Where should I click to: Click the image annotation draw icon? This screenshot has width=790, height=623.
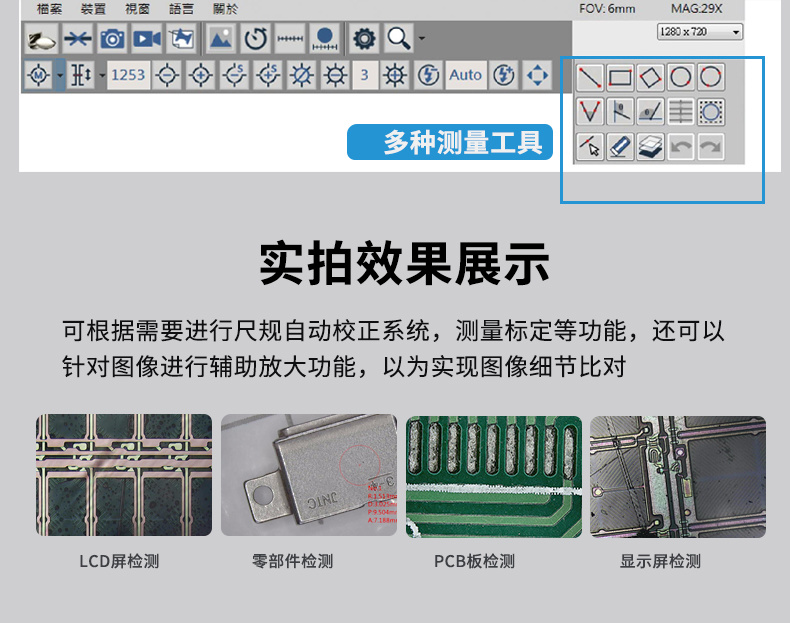181,38
